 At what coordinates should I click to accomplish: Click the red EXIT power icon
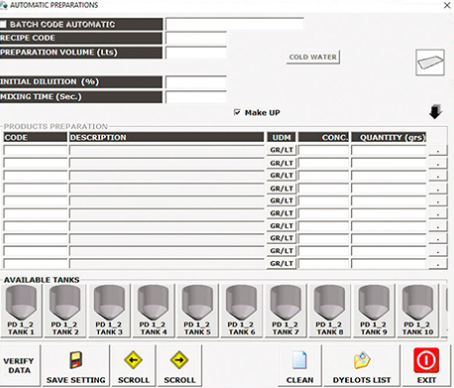point(426,360)
